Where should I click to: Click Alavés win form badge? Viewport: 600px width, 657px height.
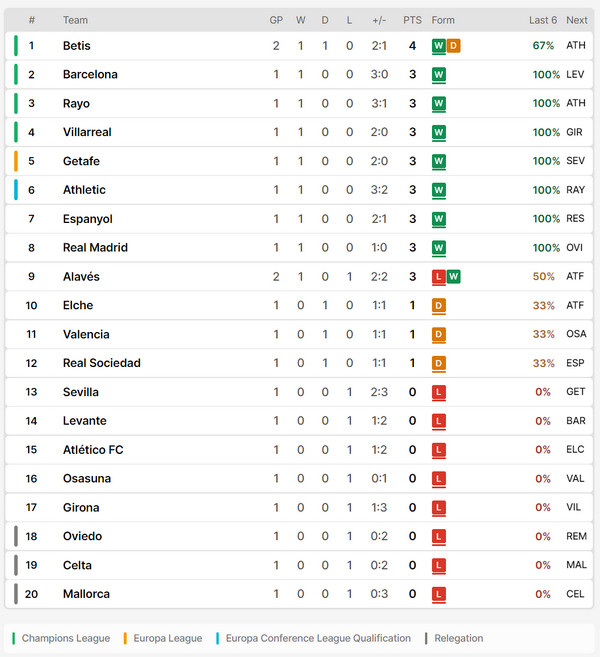(x=453, y=277)
